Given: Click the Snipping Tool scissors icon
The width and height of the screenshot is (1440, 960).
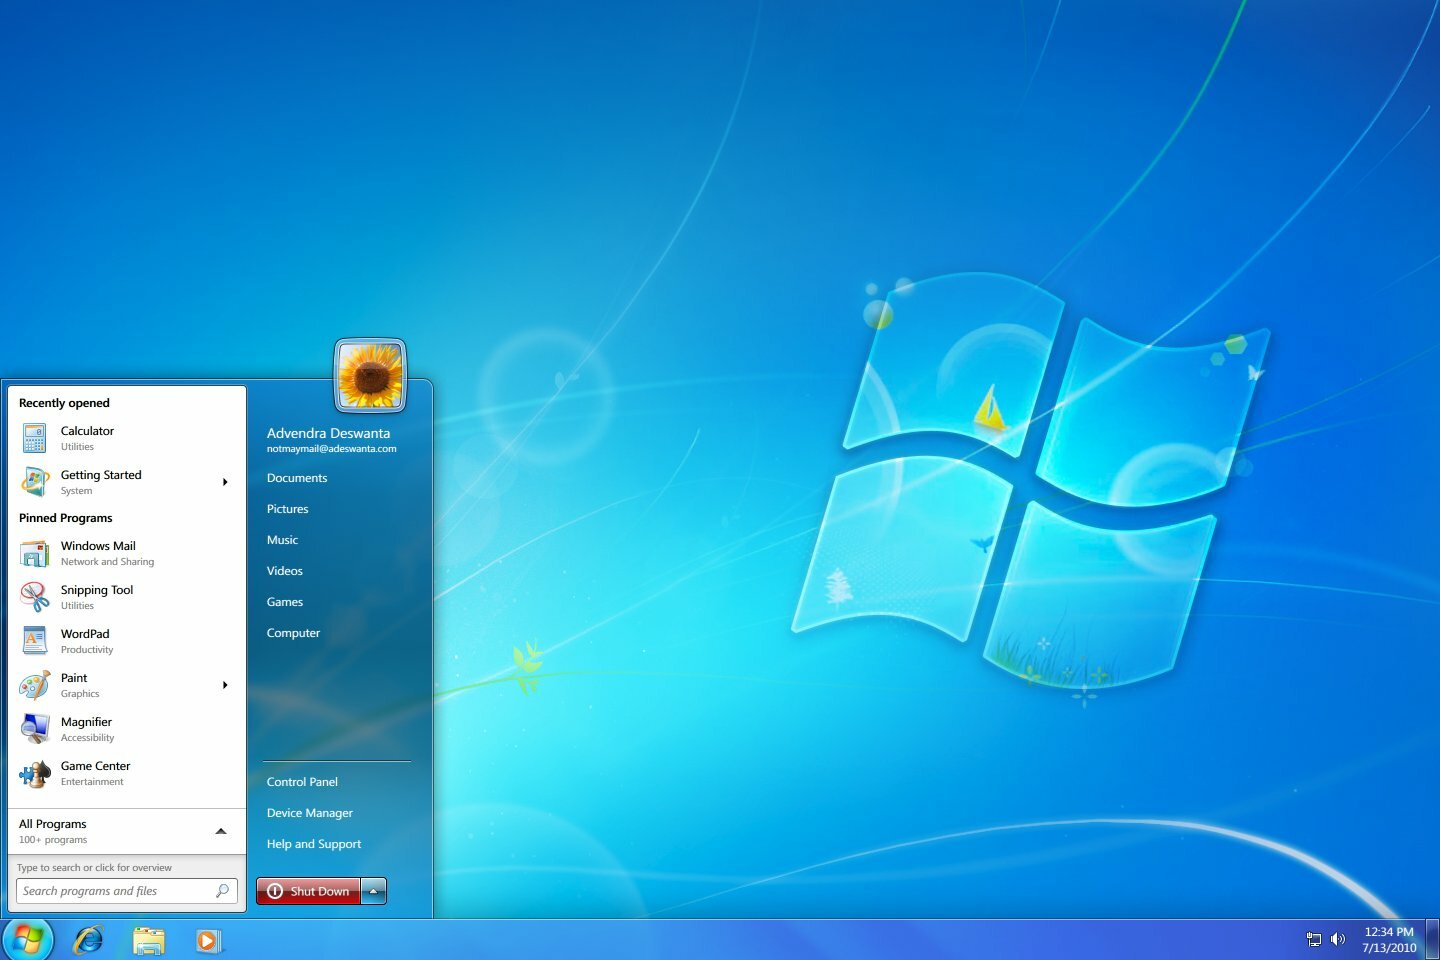Looking at the screenshot, I should (x=34, y=597).
